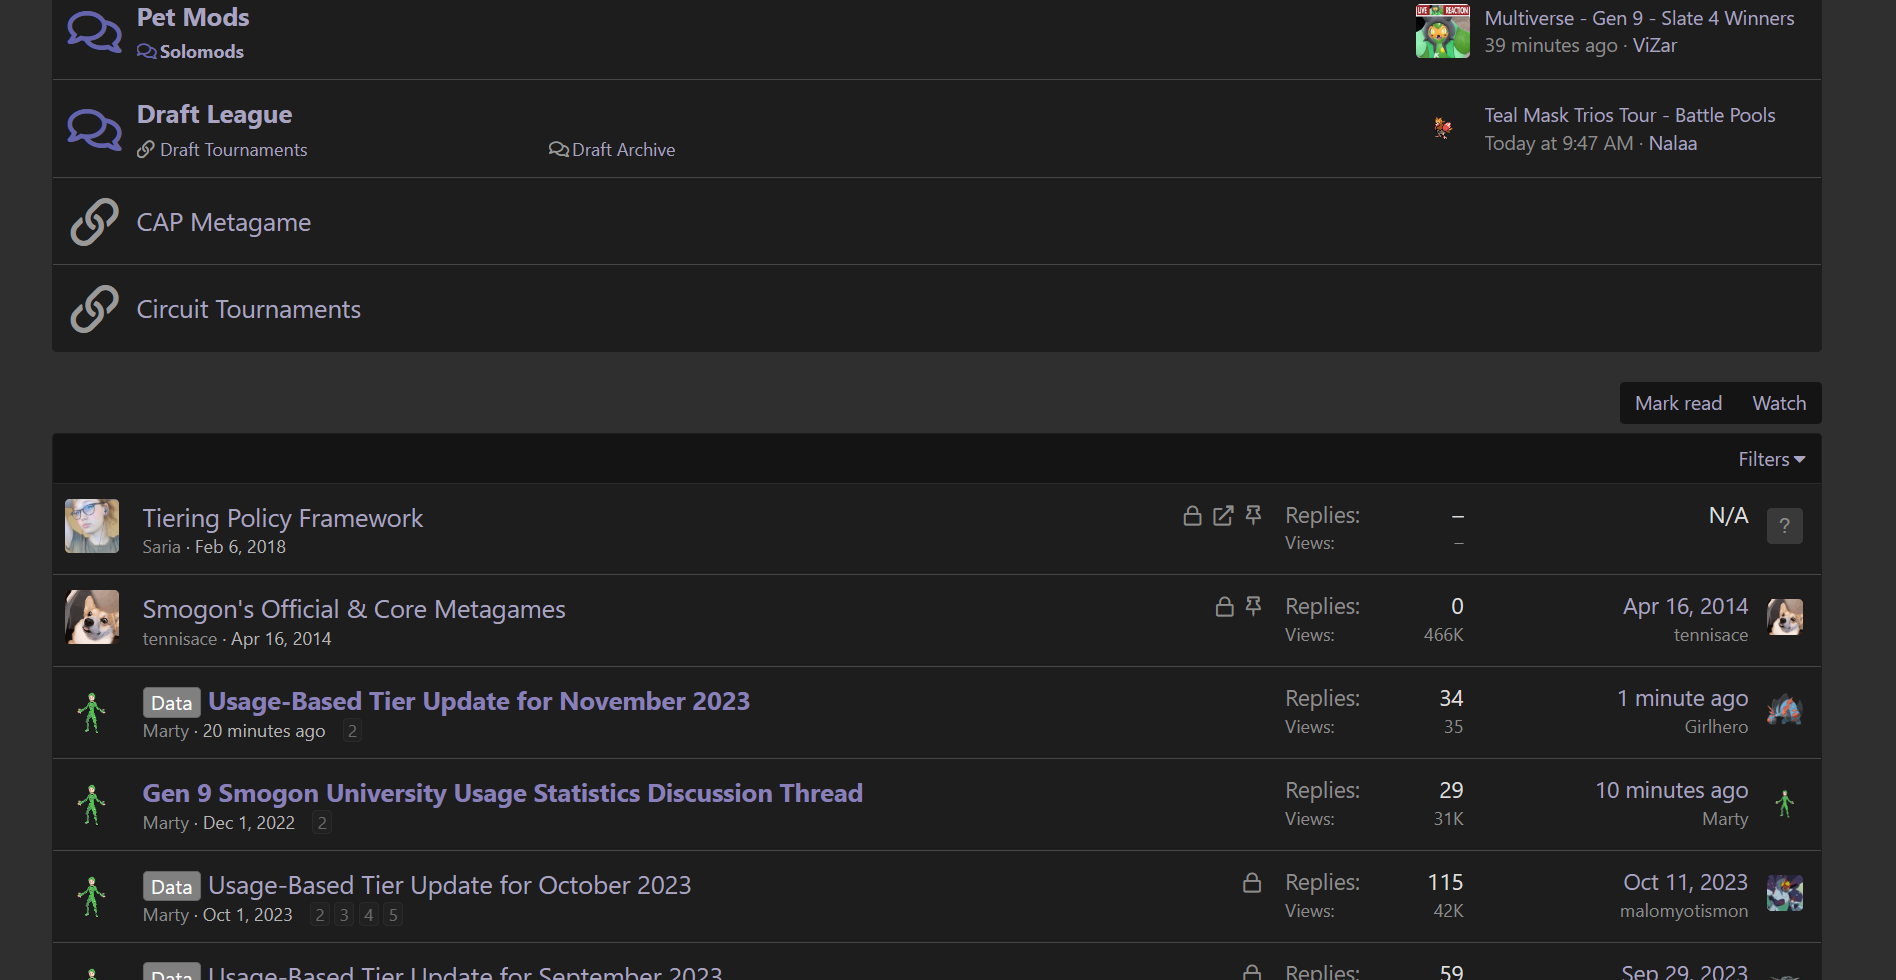Click the Data prefix on October 2023 thread
The height and width of the screenshot is (980, 1896).
171,886
